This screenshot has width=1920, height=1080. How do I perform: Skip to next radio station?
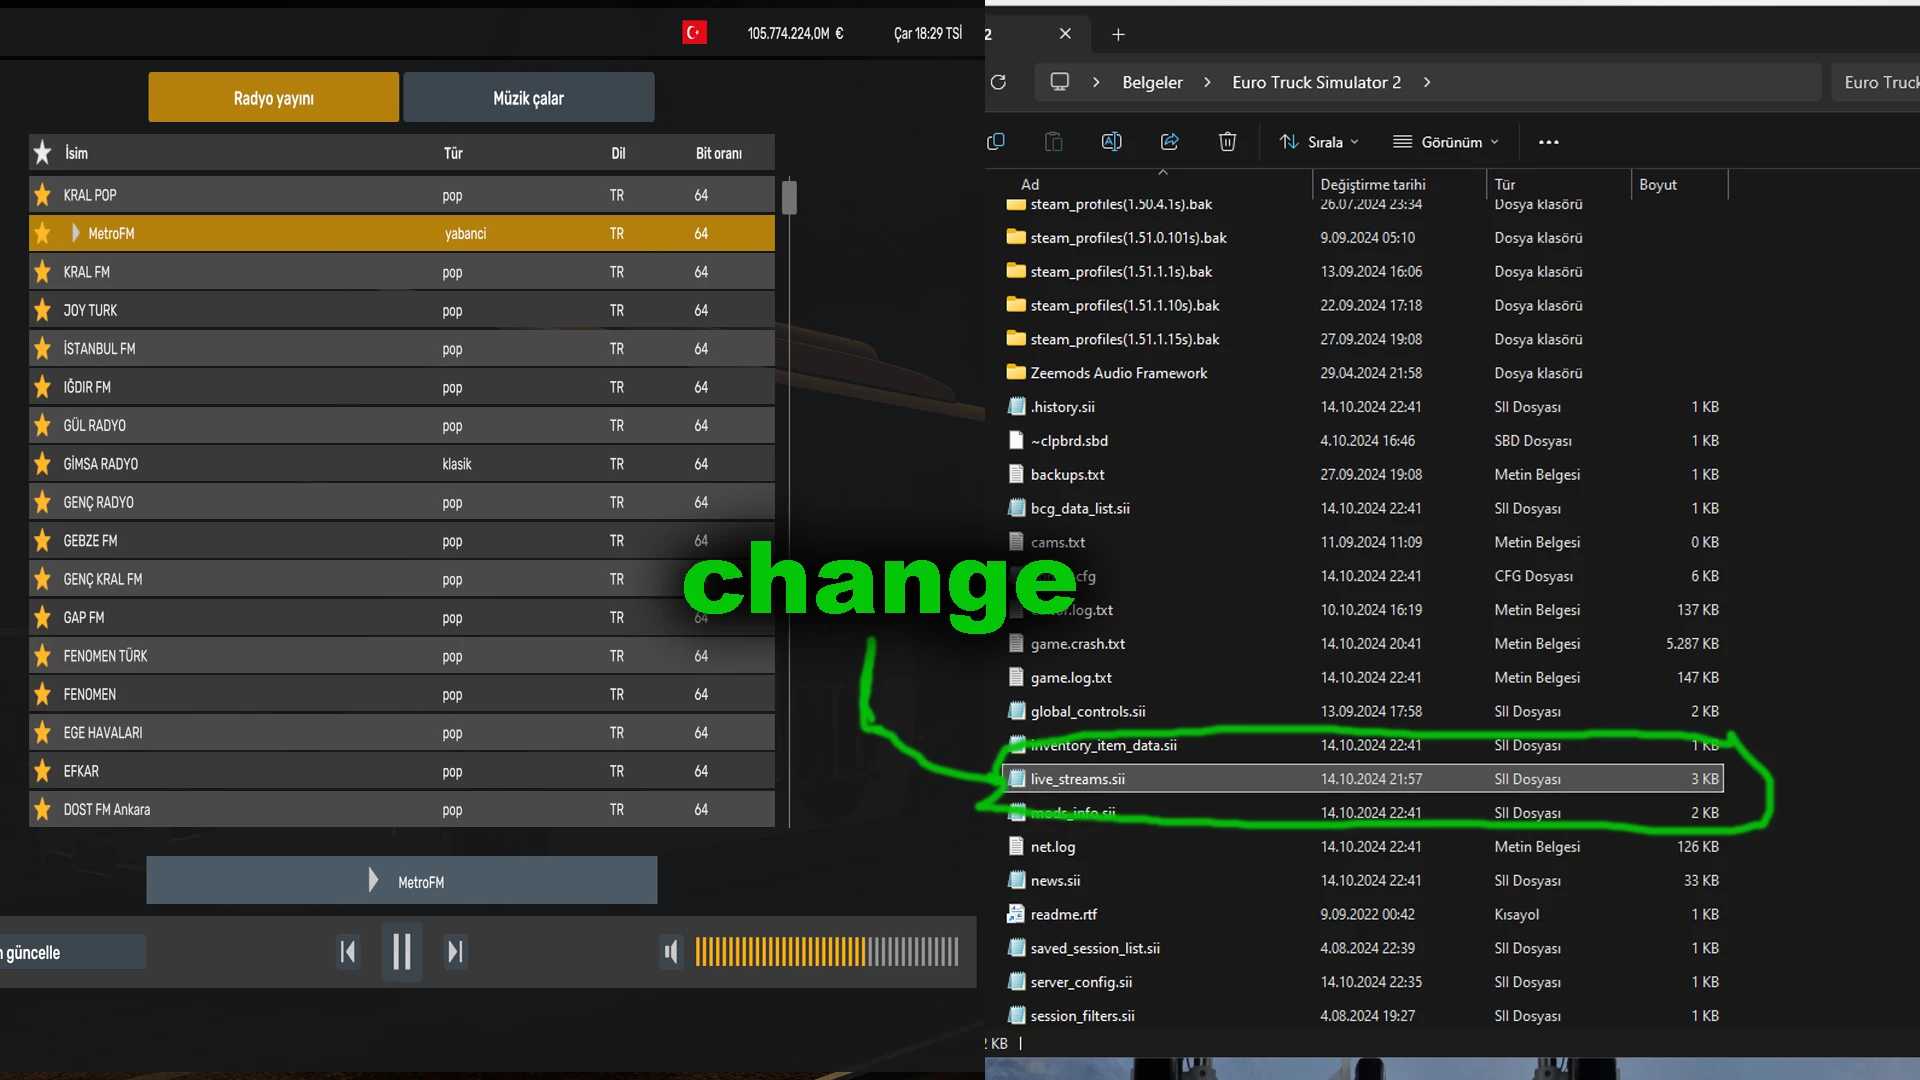click(x=455, y=952)
